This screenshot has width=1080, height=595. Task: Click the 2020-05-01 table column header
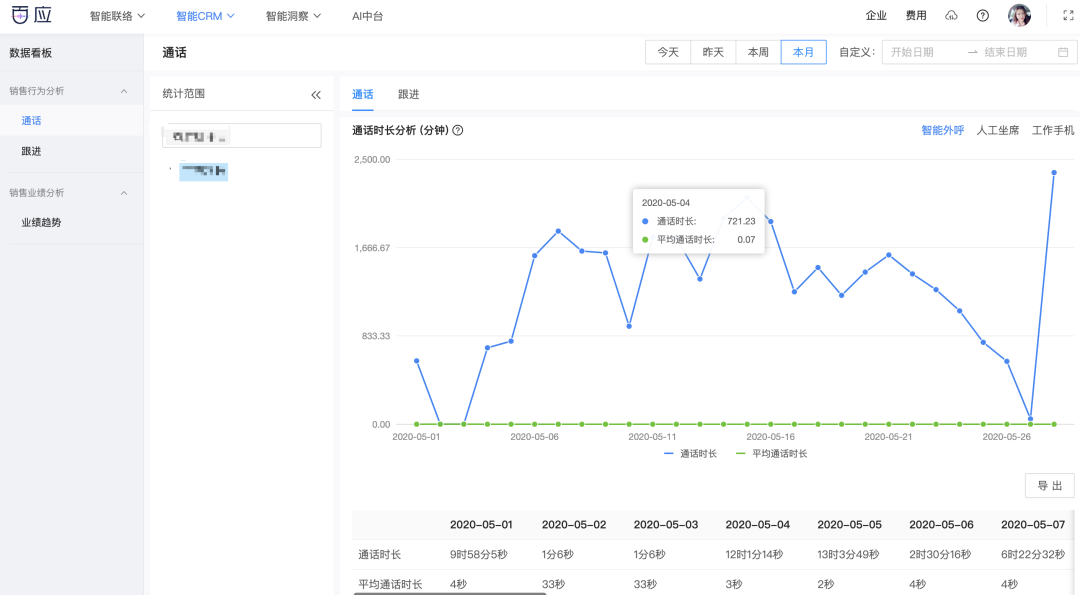tap(481, 525)
